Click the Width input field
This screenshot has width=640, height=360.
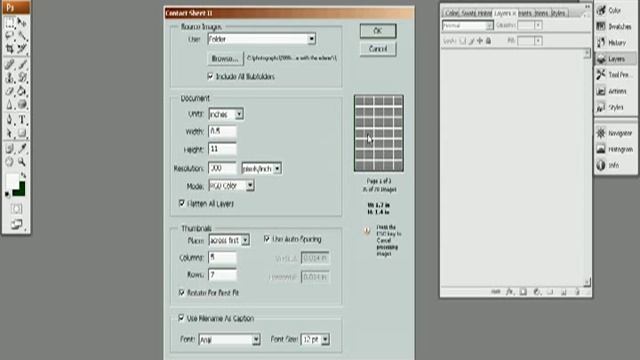222,131
